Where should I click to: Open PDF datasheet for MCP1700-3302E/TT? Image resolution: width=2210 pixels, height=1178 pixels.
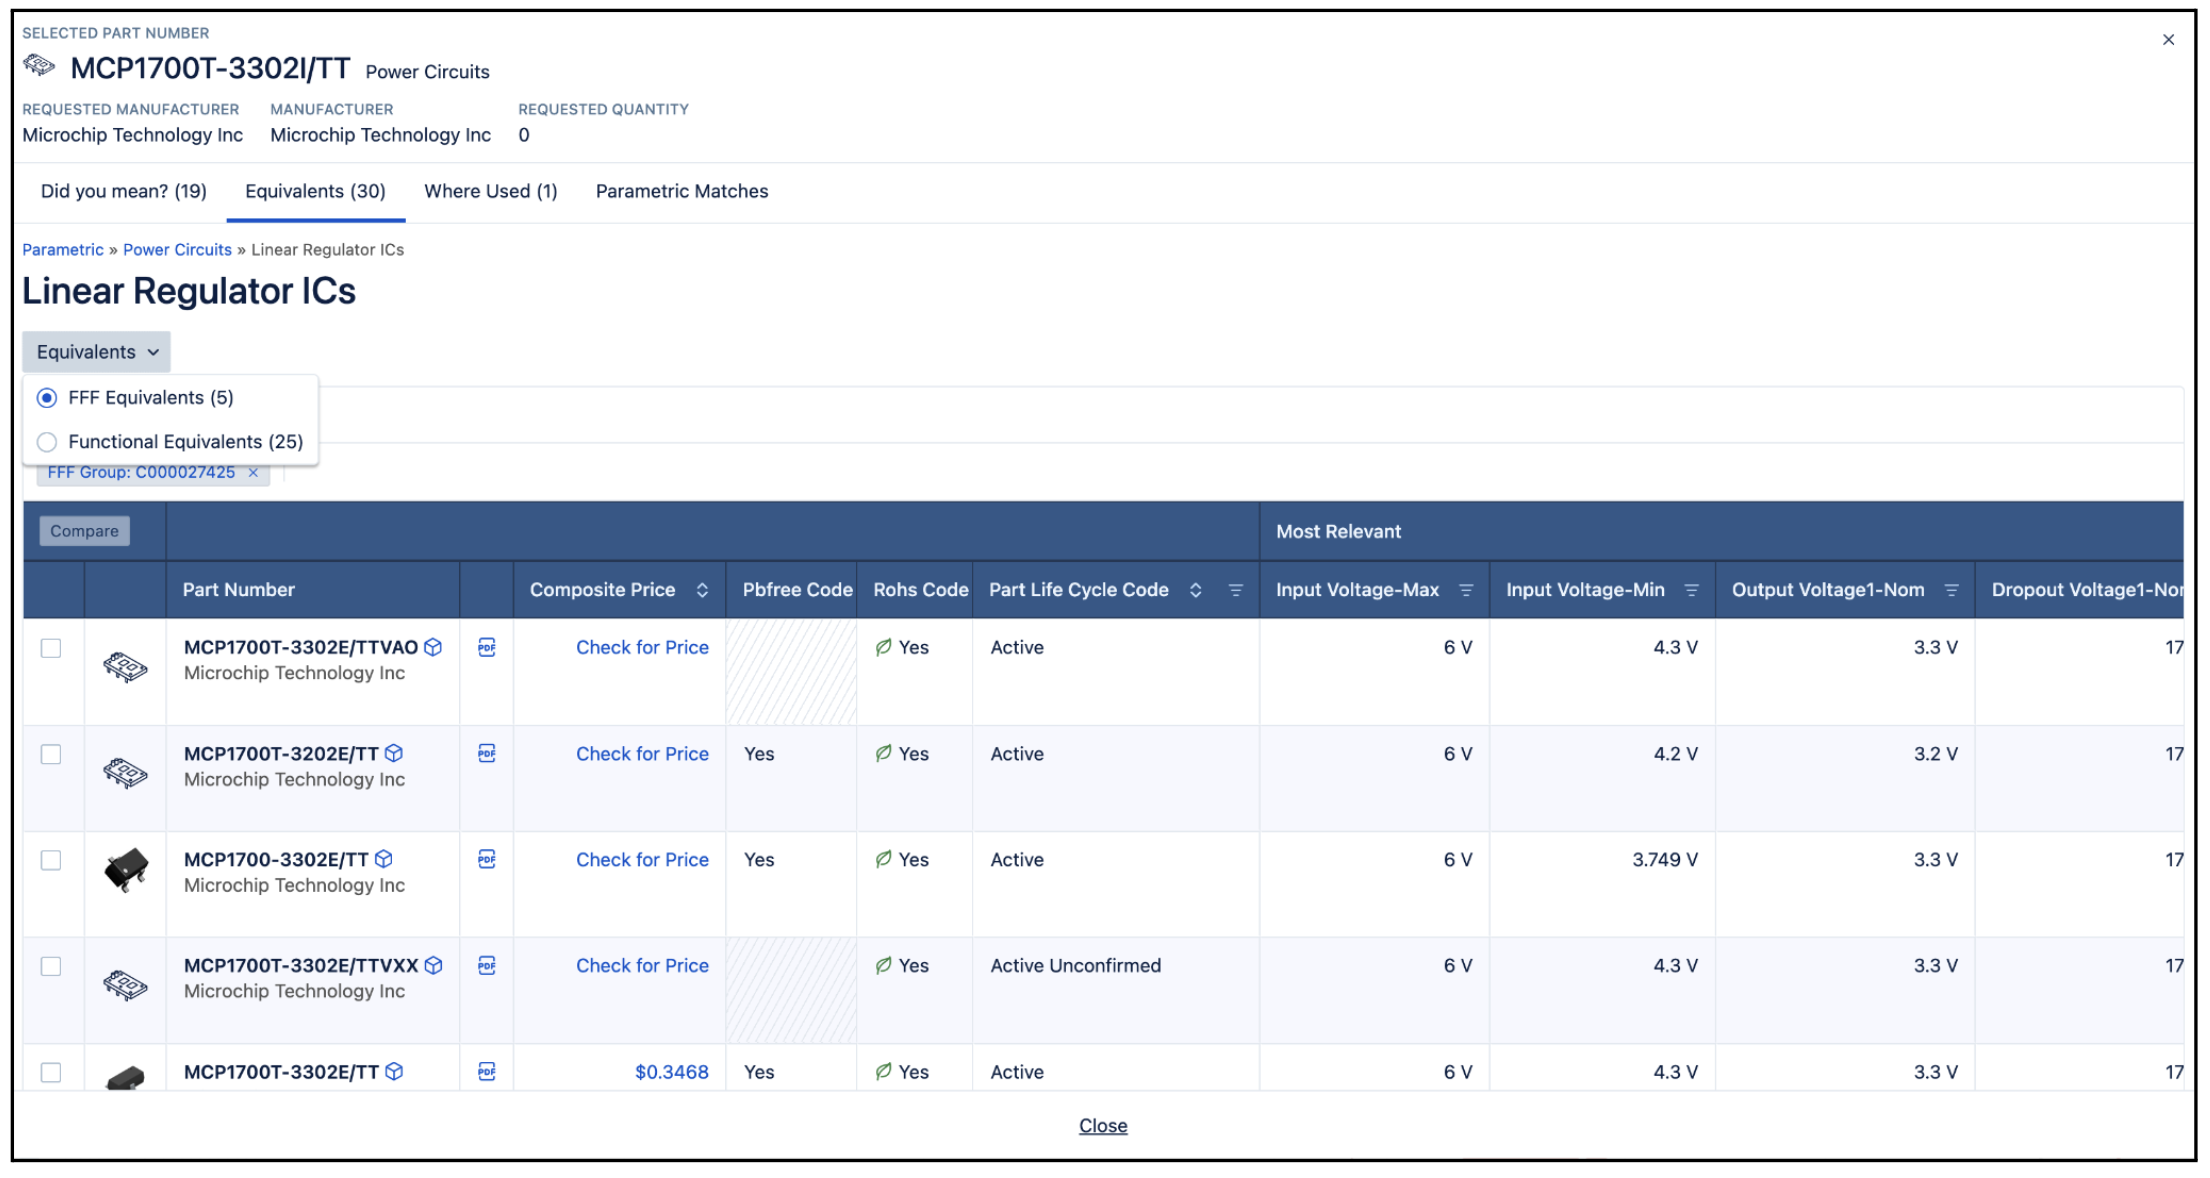coord(487,859)
